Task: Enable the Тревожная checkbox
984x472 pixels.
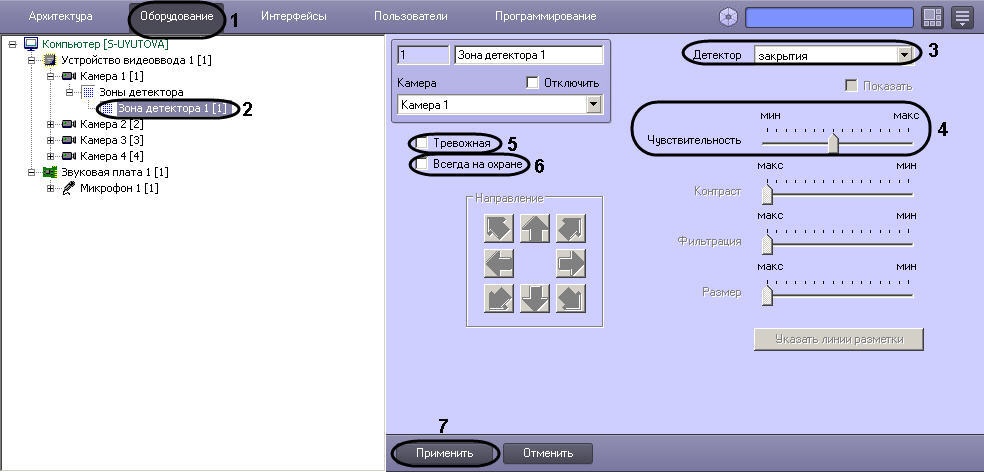Action: [x=422, y=143]
